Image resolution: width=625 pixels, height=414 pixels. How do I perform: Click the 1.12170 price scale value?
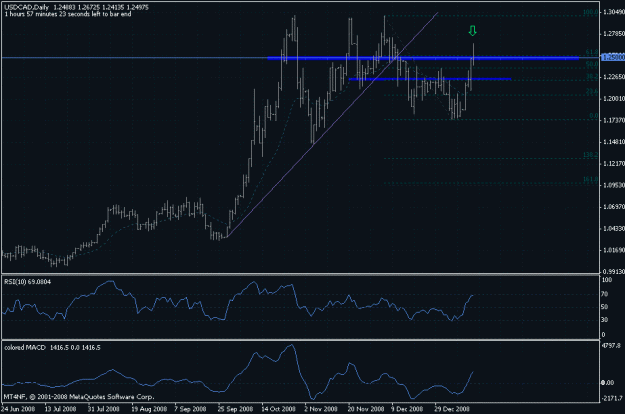(x=614, y=163)
